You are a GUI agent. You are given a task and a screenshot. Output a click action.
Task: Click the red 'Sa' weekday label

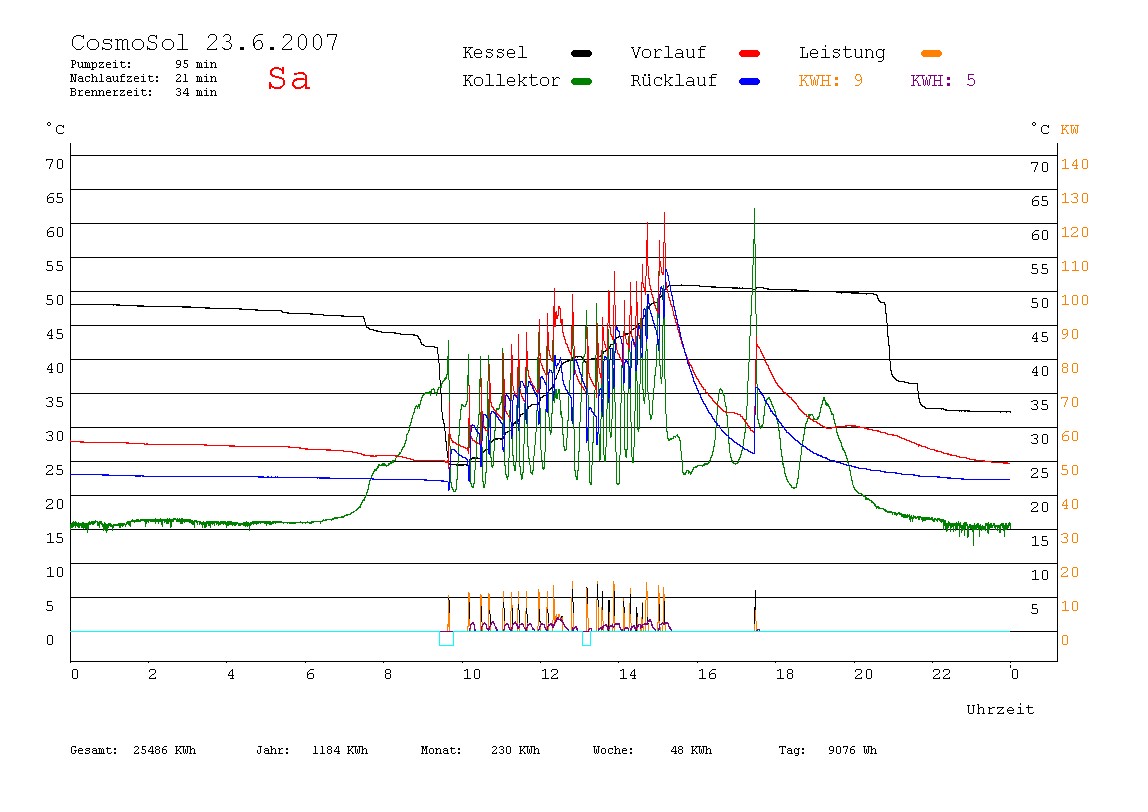[288, 78]
